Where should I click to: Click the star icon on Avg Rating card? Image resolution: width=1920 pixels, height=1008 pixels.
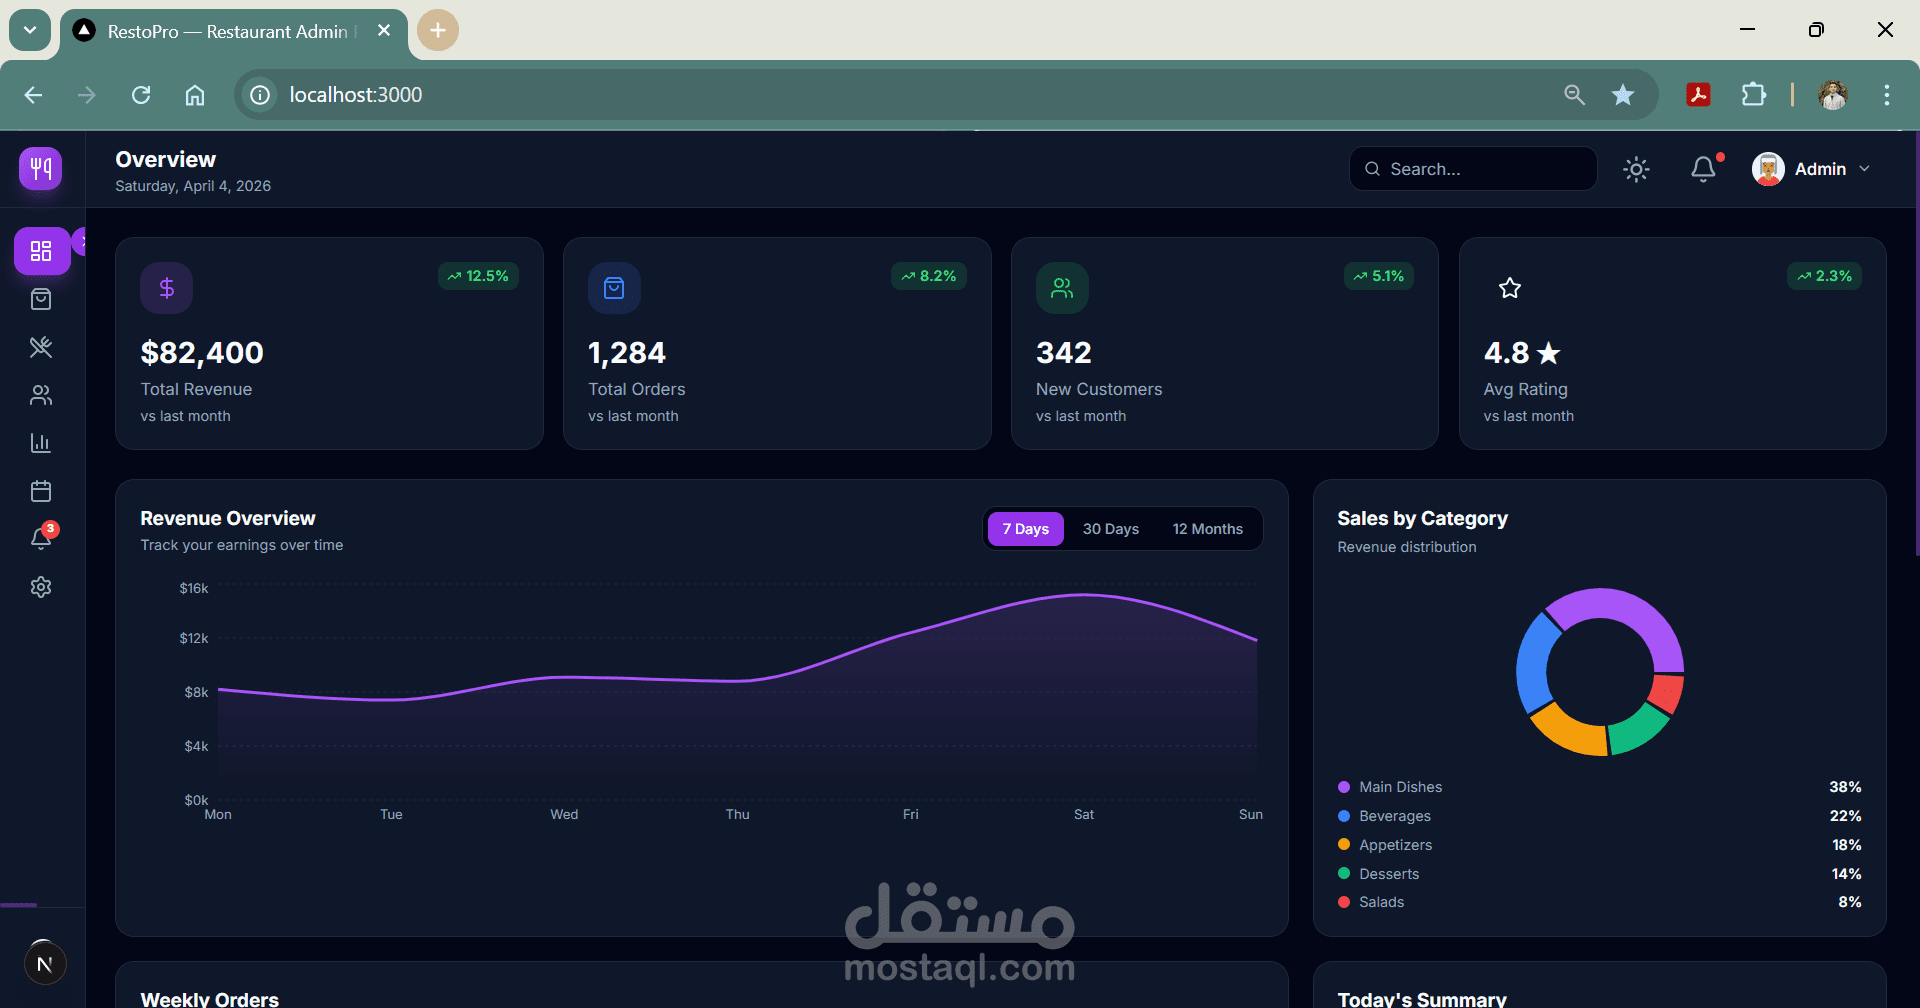tap(1510, 288)
